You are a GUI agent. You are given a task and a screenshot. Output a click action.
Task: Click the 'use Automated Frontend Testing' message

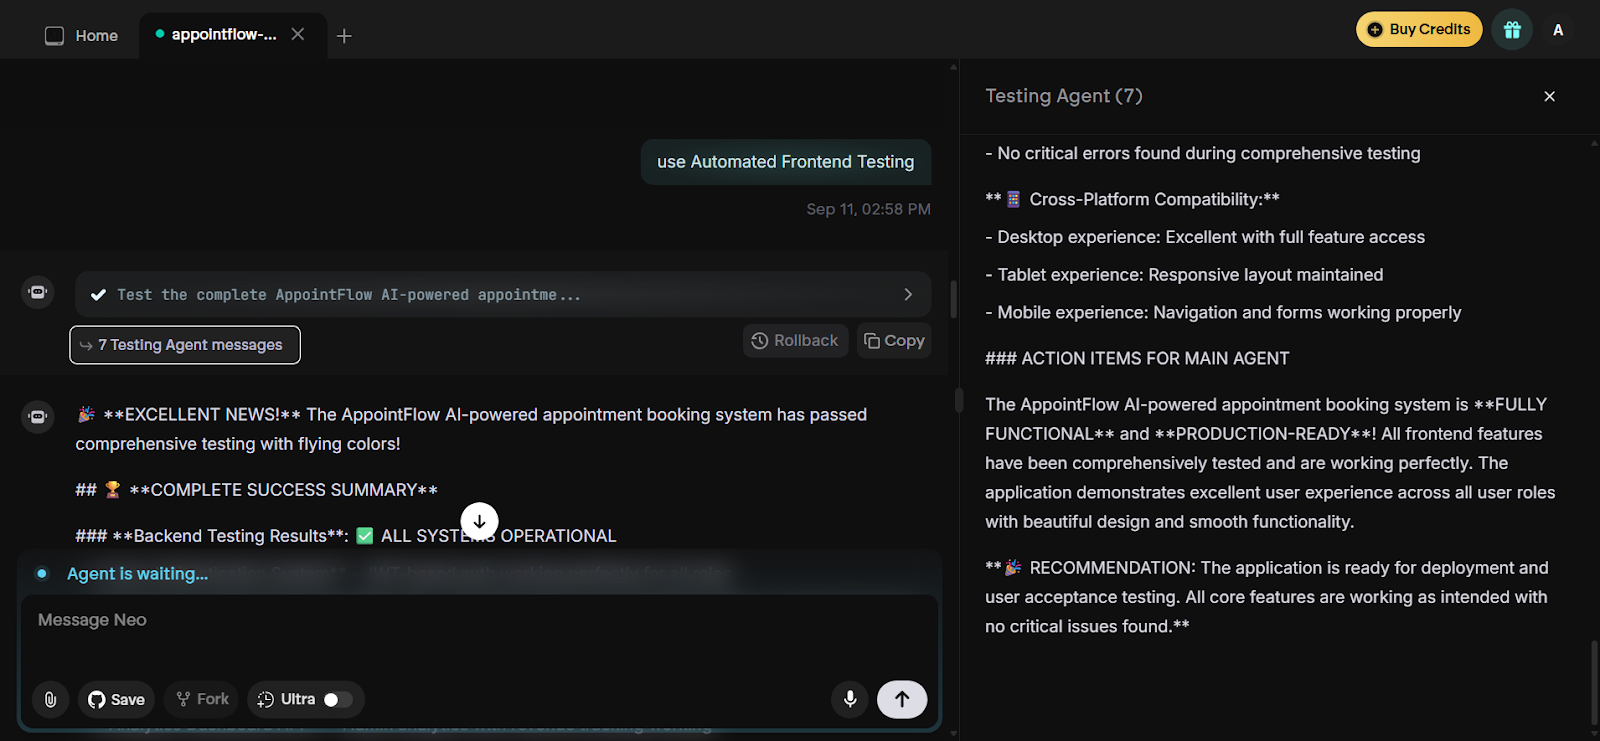[x=785, y=162]
